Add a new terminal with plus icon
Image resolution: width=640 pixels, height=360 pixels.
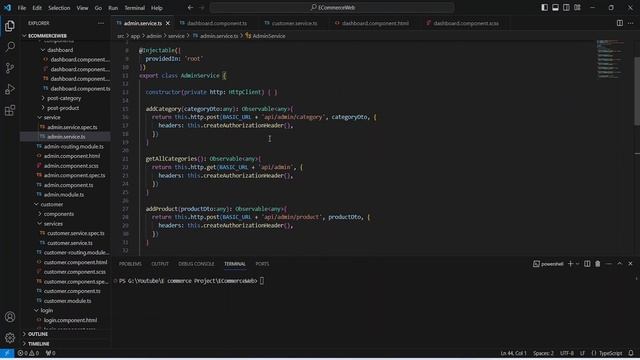pos(570,264)
